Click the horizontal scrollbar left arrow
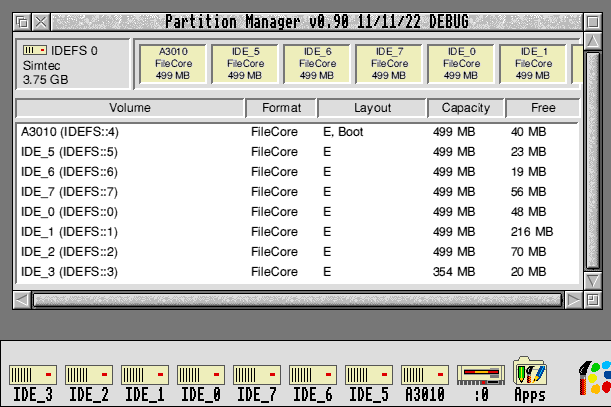The height and width of the screenshot is (407, 611). click(22, 300)
